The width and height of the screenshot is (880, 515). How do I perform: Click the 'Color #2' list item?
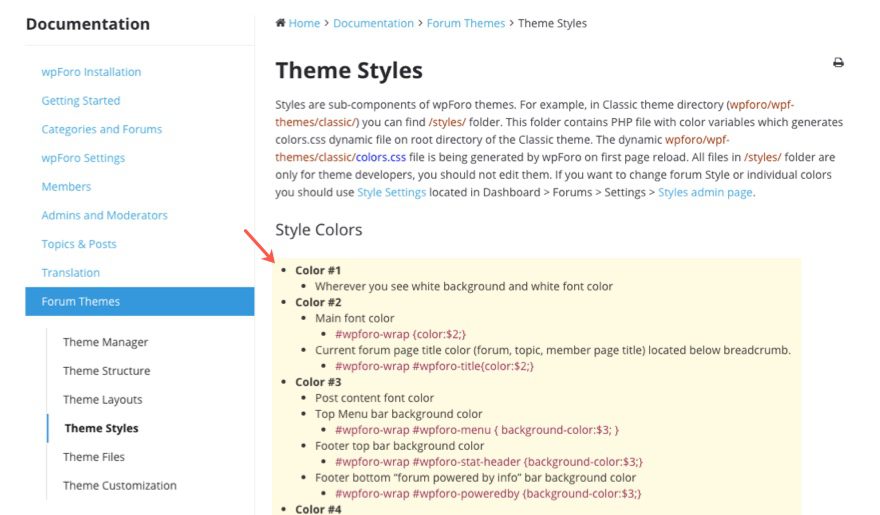(x=318, y=302)
